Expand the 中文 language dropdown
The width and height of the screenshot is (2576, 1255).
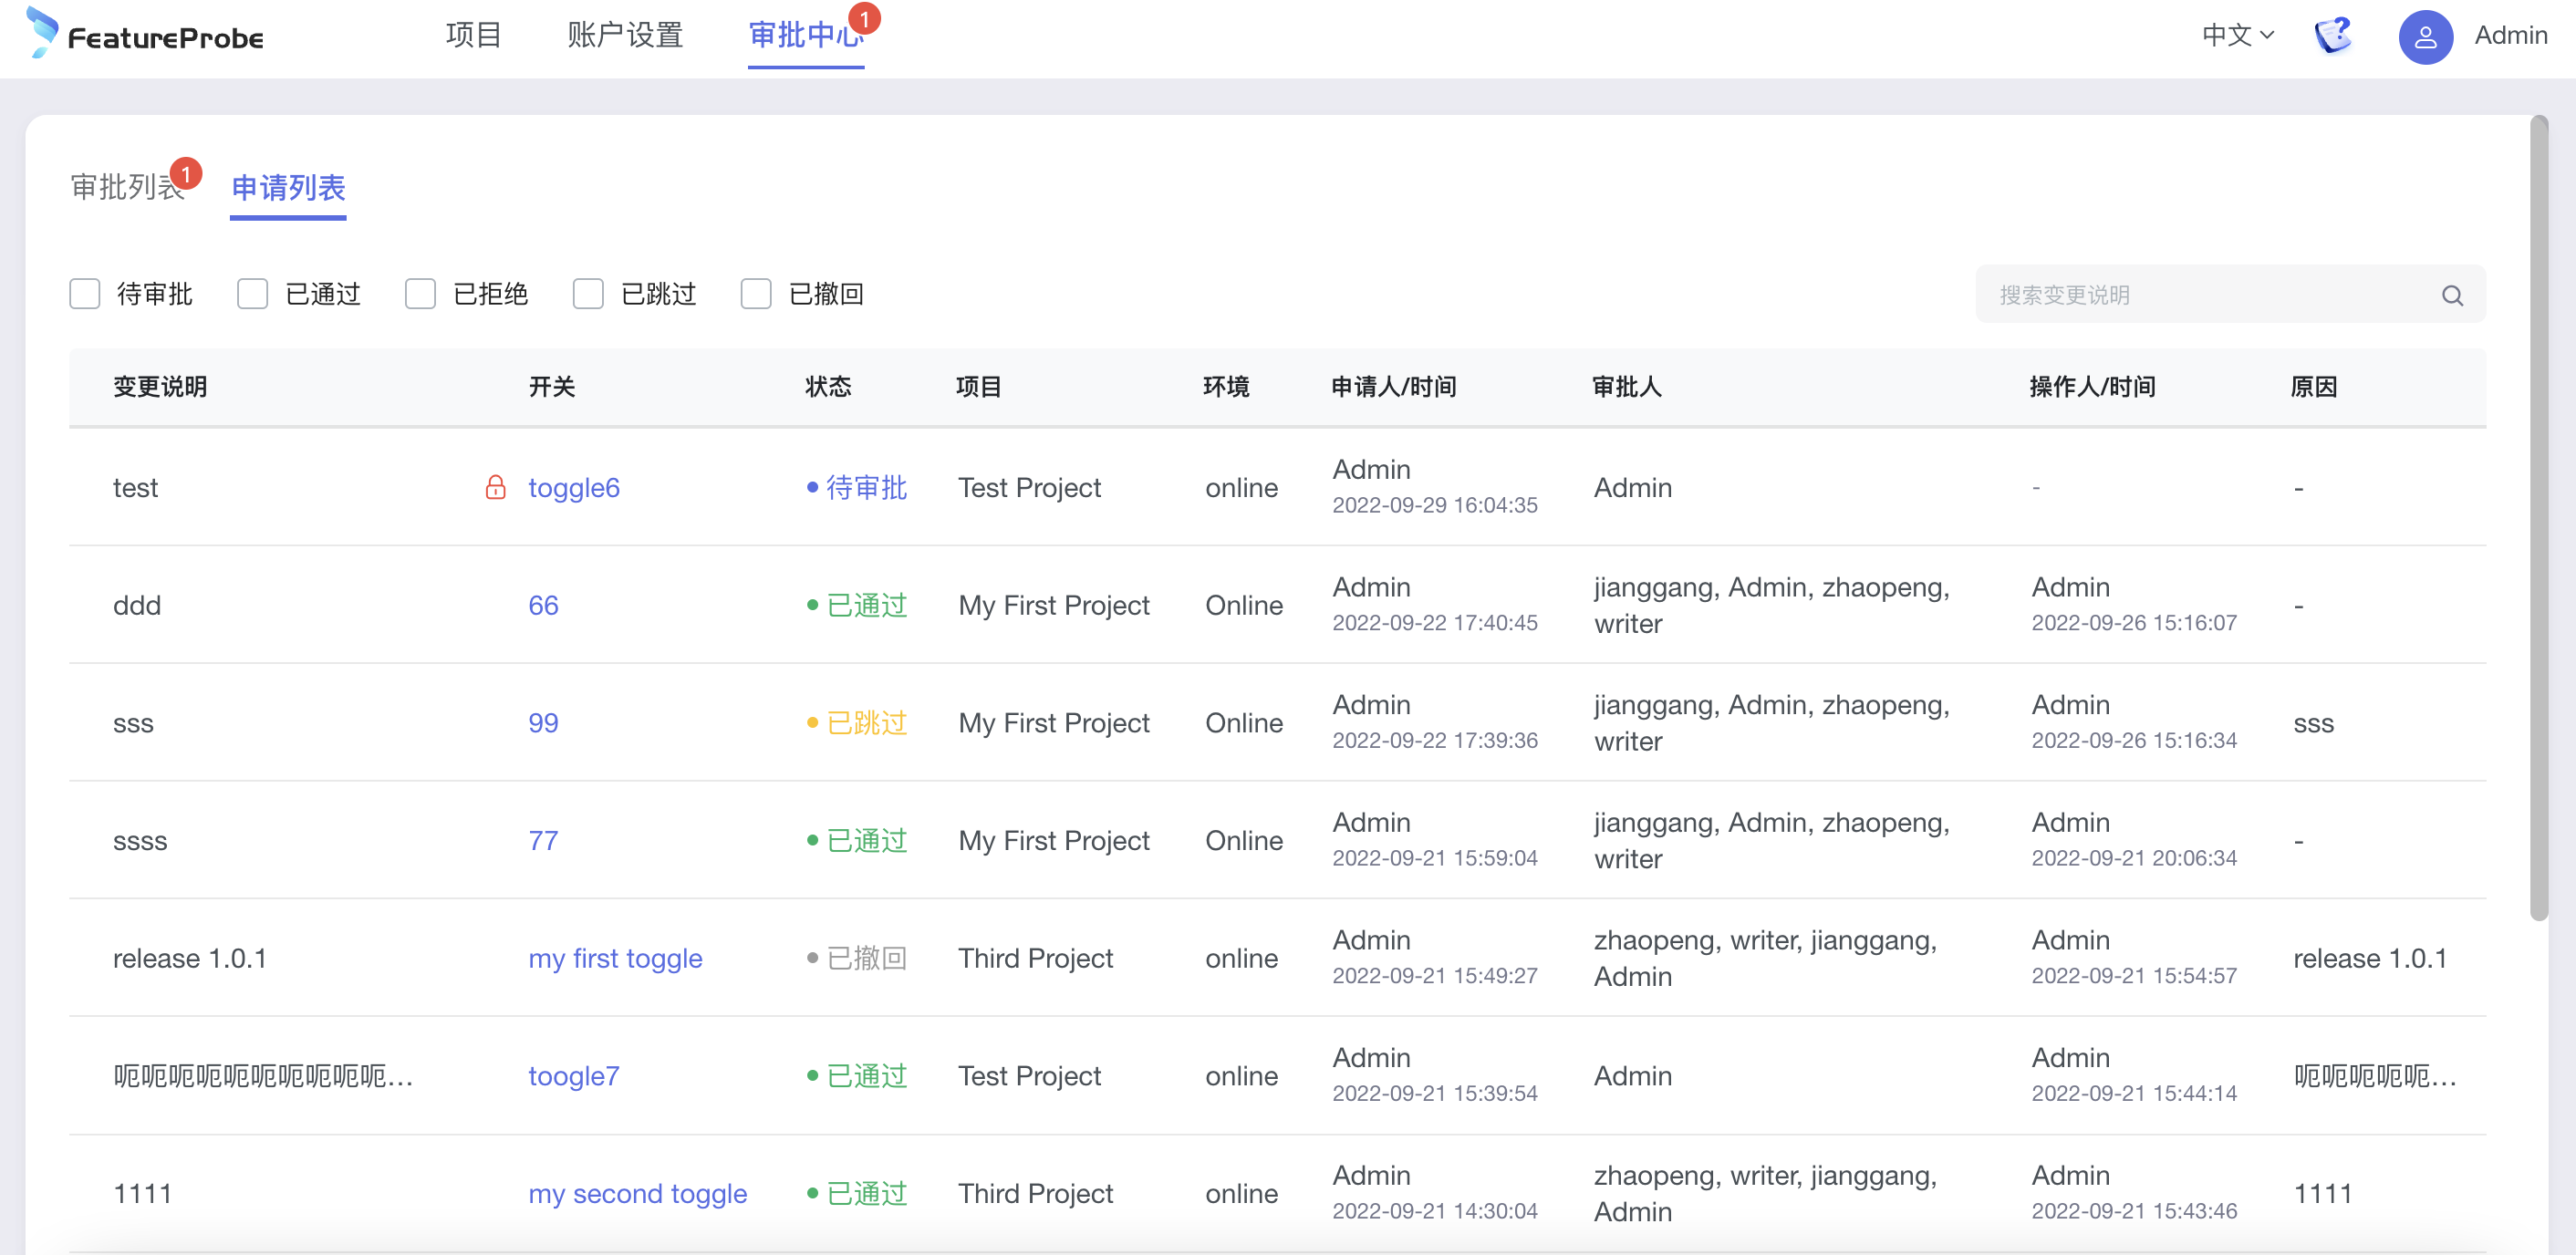2237,35
